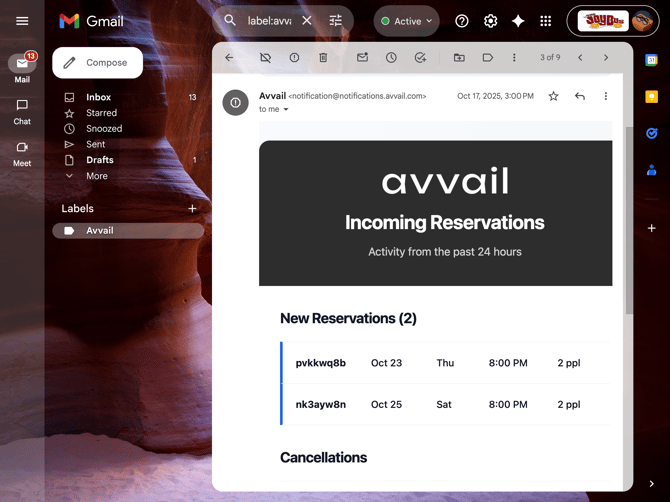
Task: Delete the email with trash icon
Action: click(323, 58)
